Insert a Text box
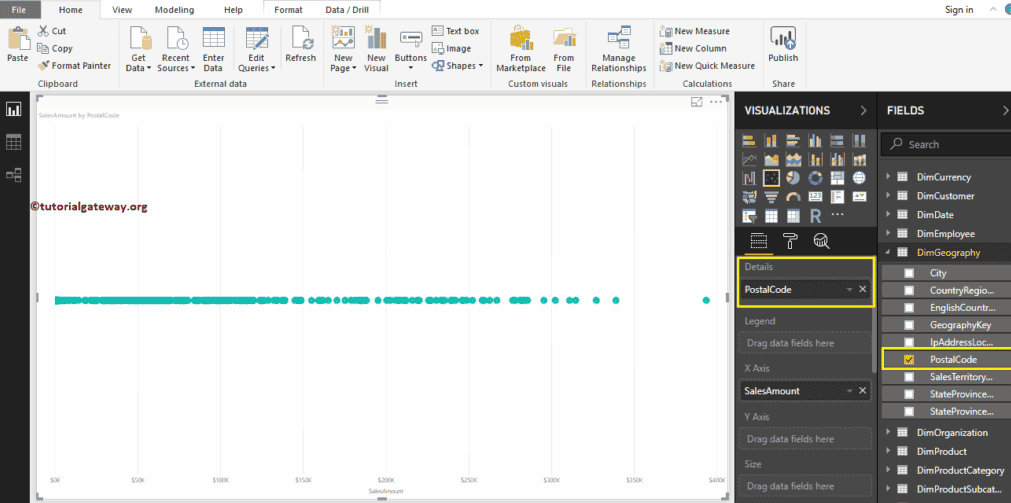Viewport: 1011px width, 503px height. 455,31
